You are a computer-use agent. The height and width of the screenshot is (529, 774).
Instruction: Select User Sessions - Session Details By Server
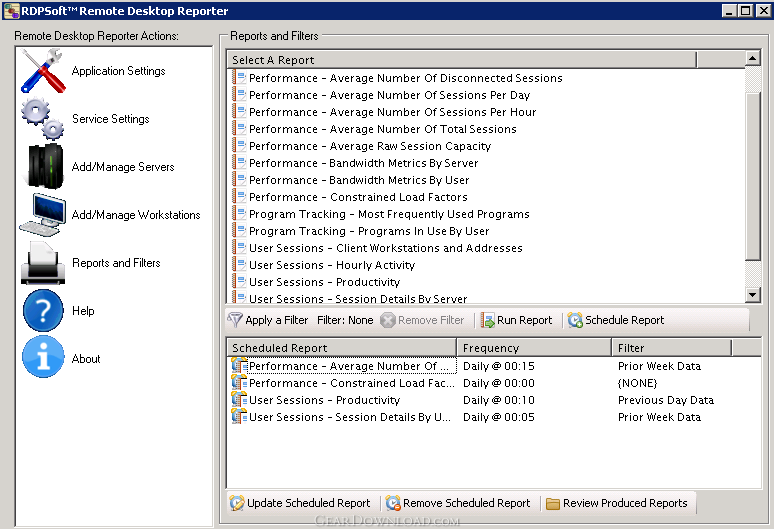[358, 298]
